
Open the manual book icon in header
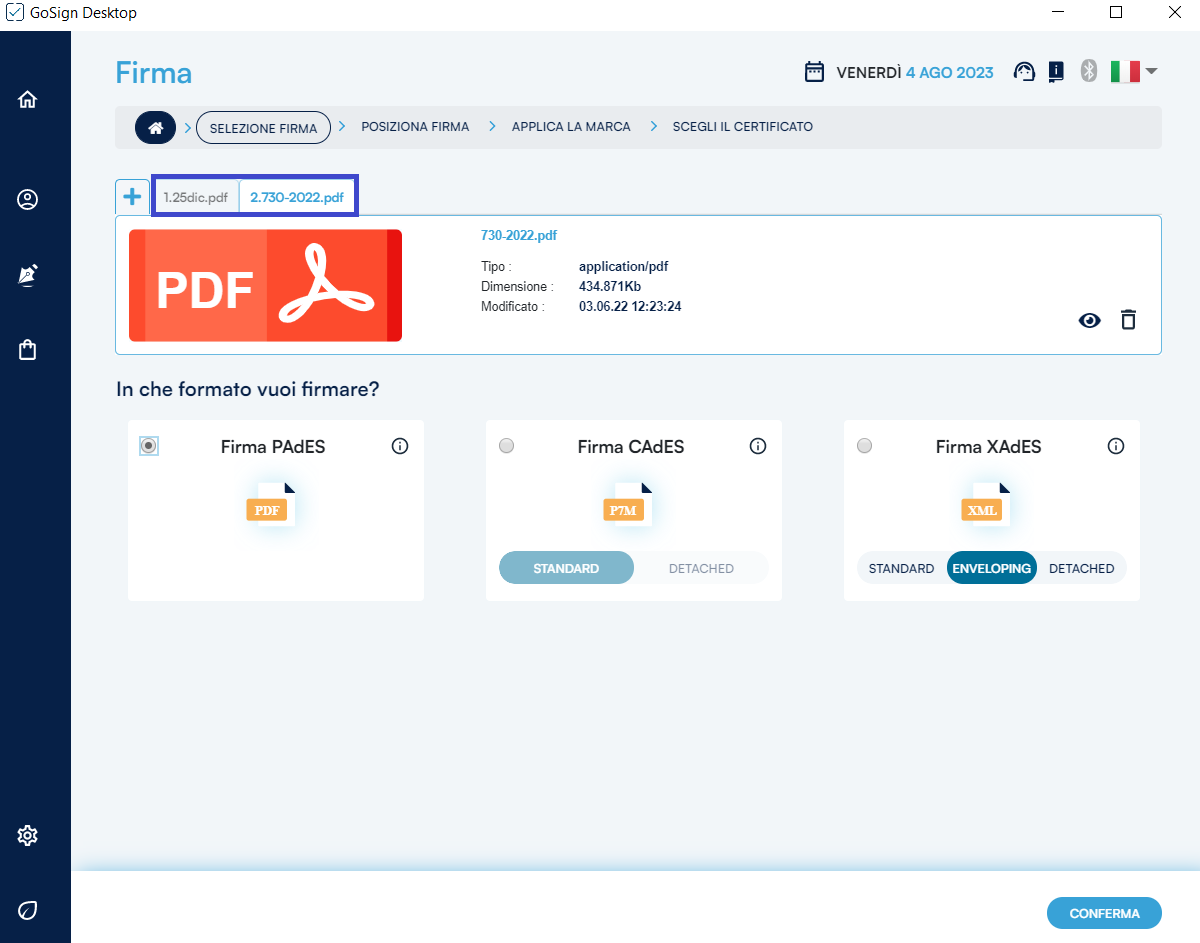click(1055, 72)
